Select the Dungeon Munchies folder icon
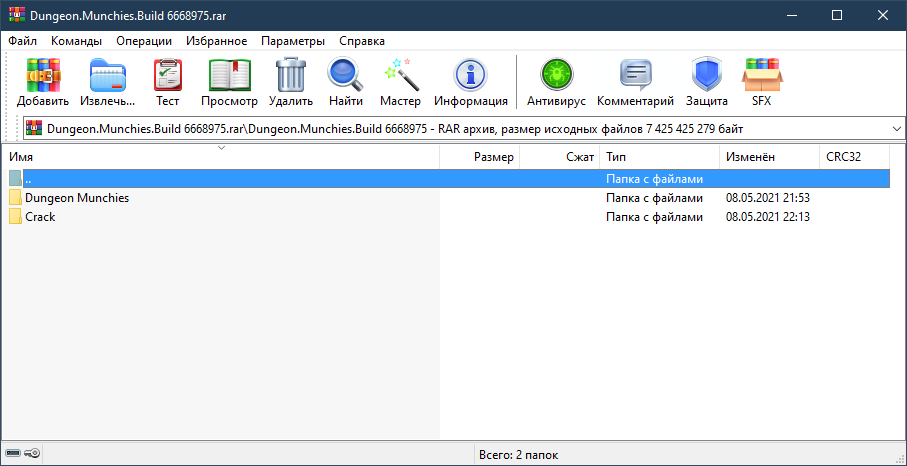907x466 pixels. point(16,198)
